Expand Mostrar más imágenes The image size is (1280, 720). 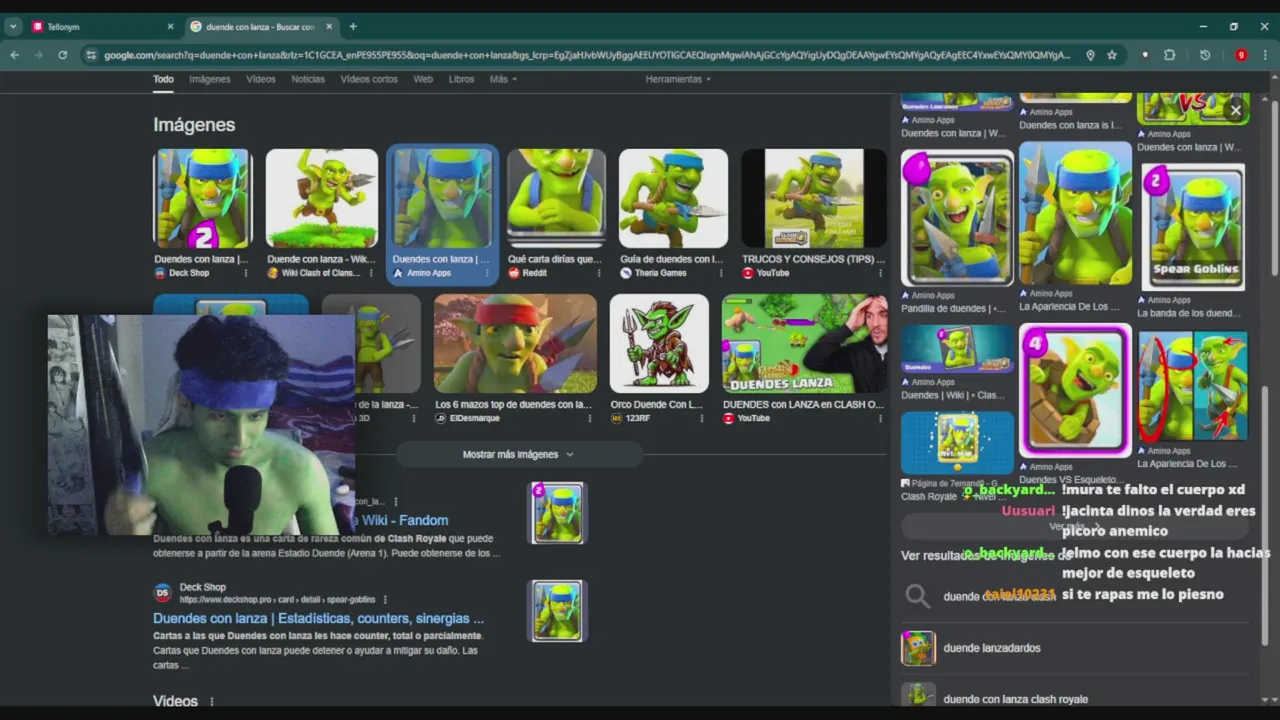tap(519, 454)
